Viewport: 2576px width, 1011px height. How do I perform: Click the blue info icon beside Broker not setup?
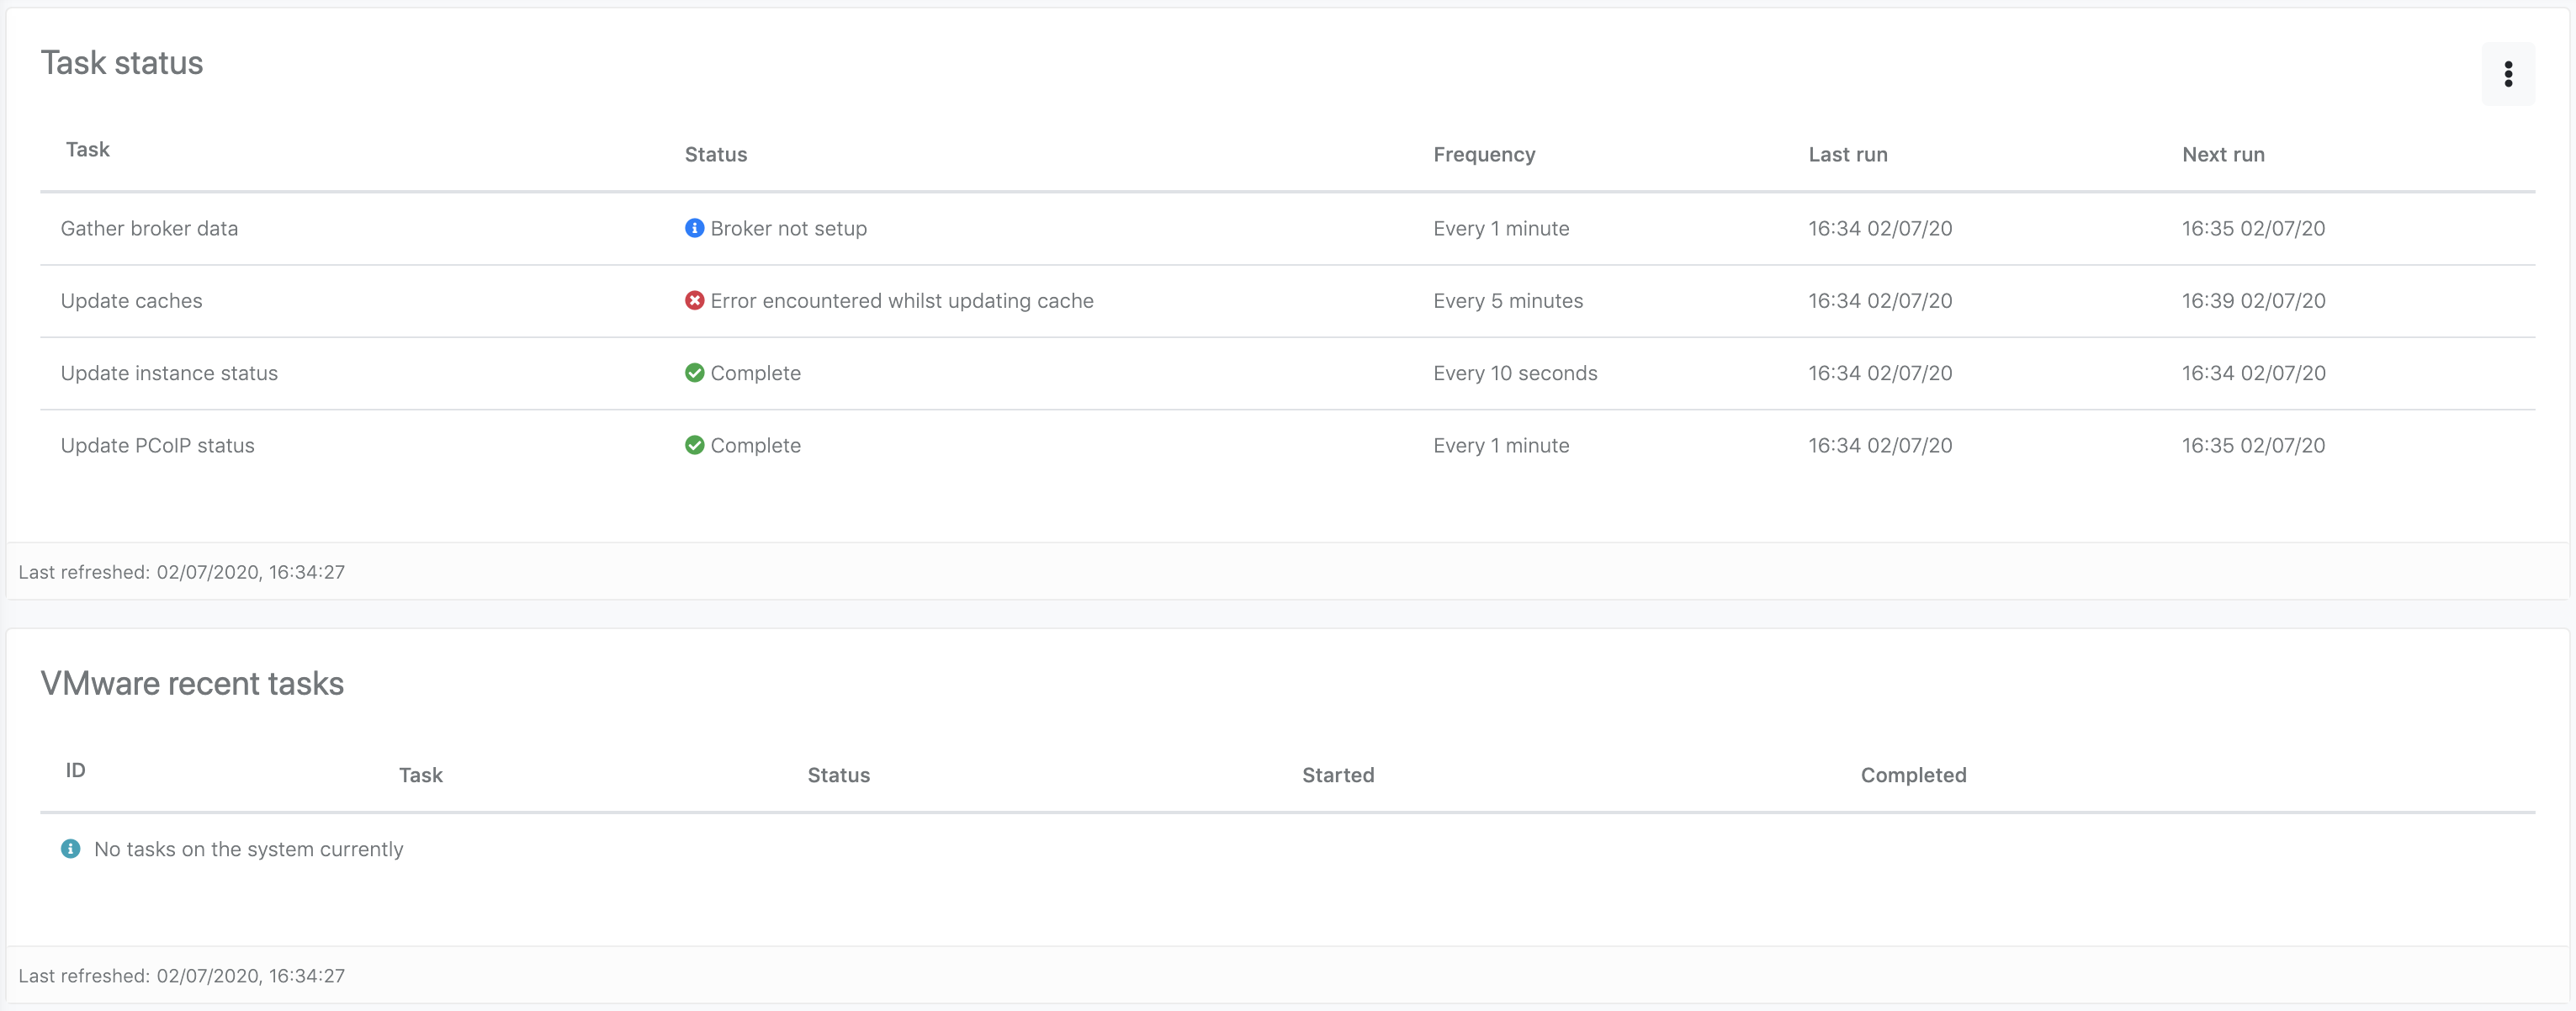click(x=694, y=228)
